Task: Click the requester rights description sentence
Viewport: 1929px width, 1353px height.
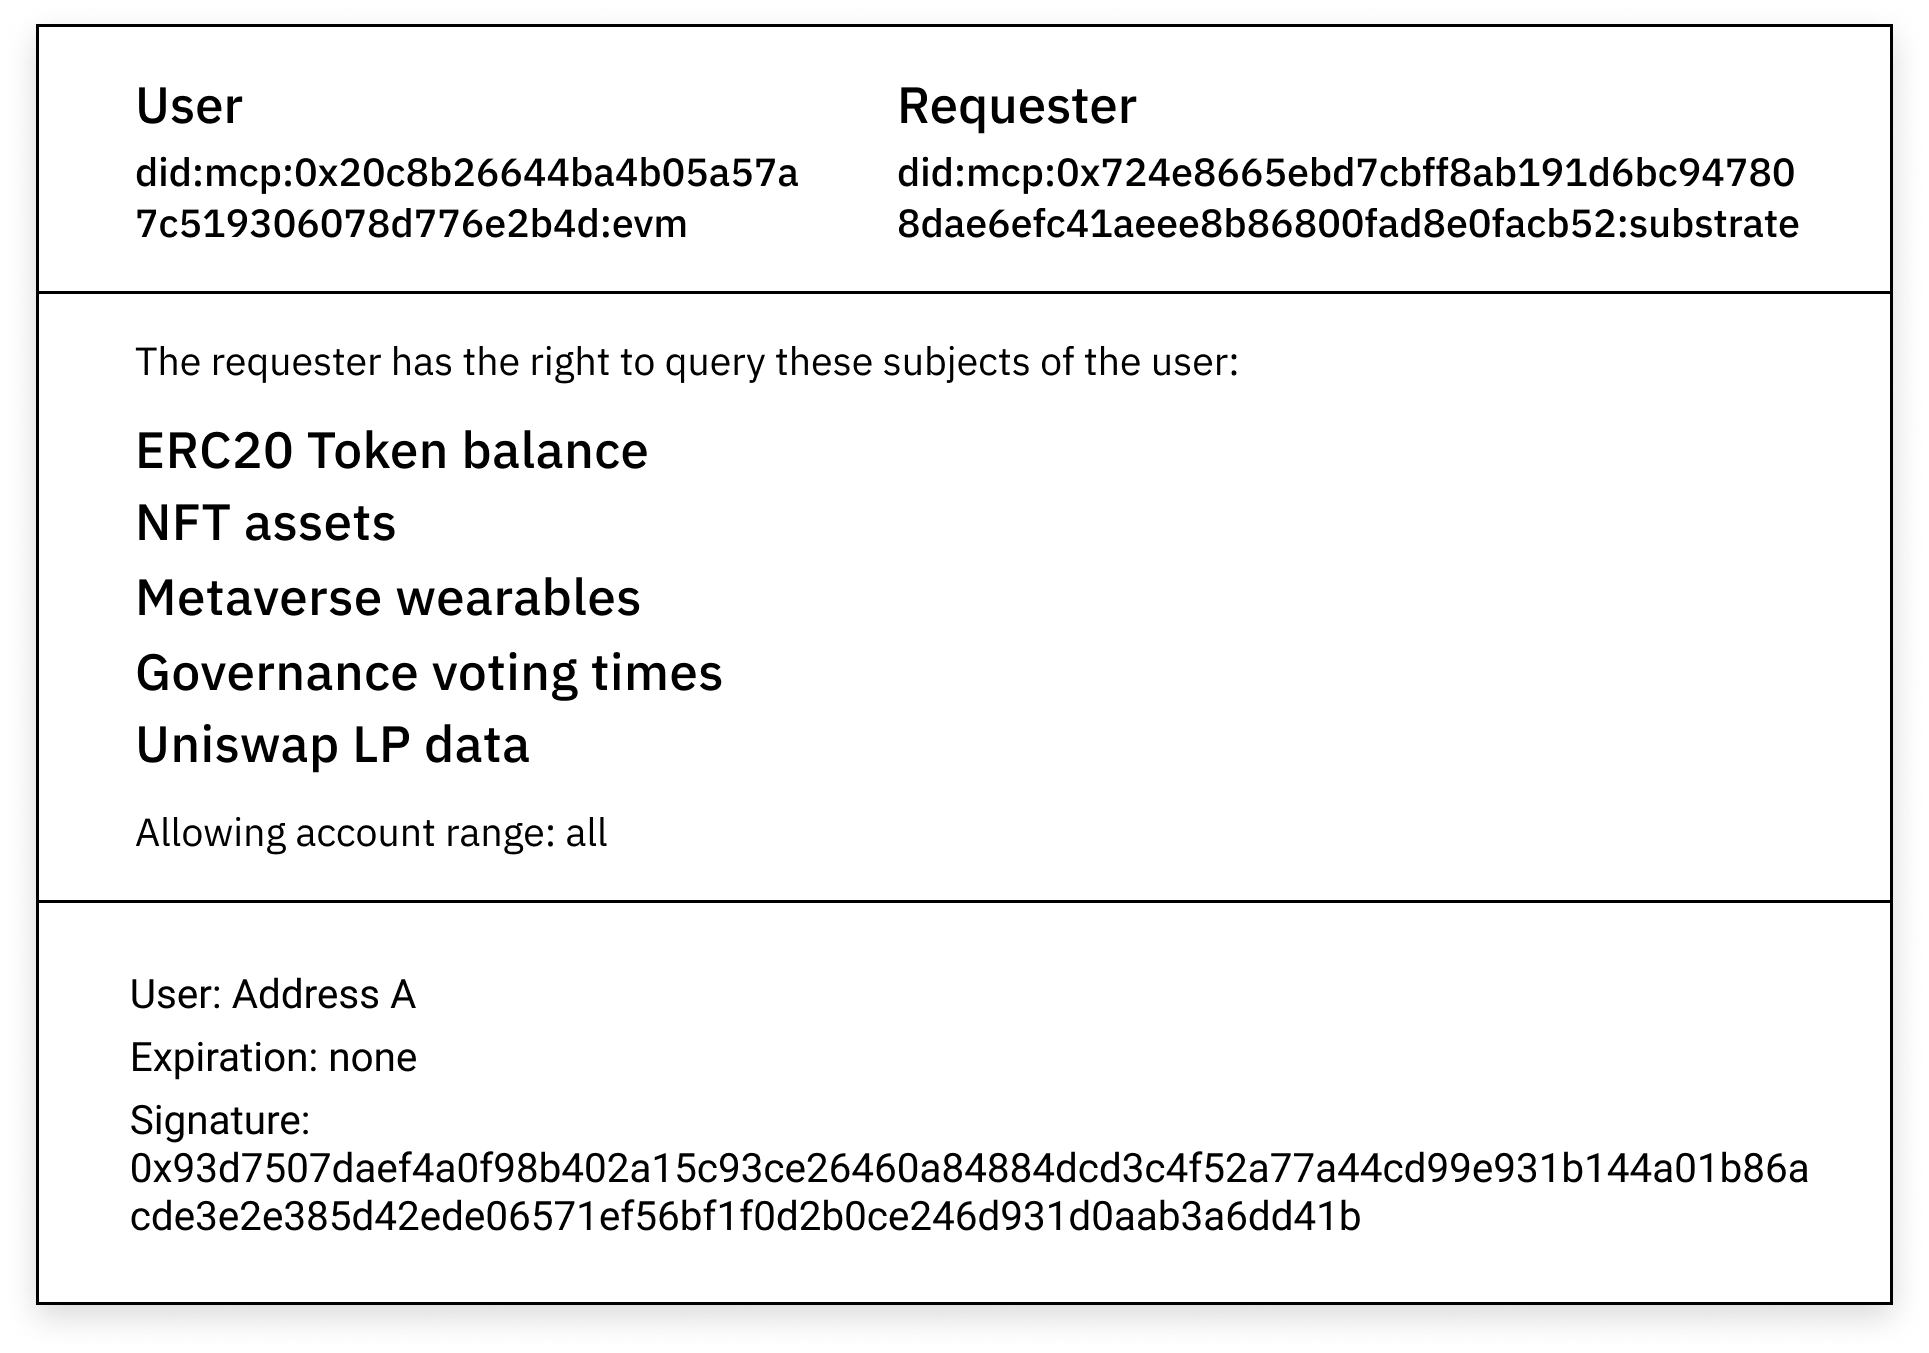Action: [x=687, y=362]
